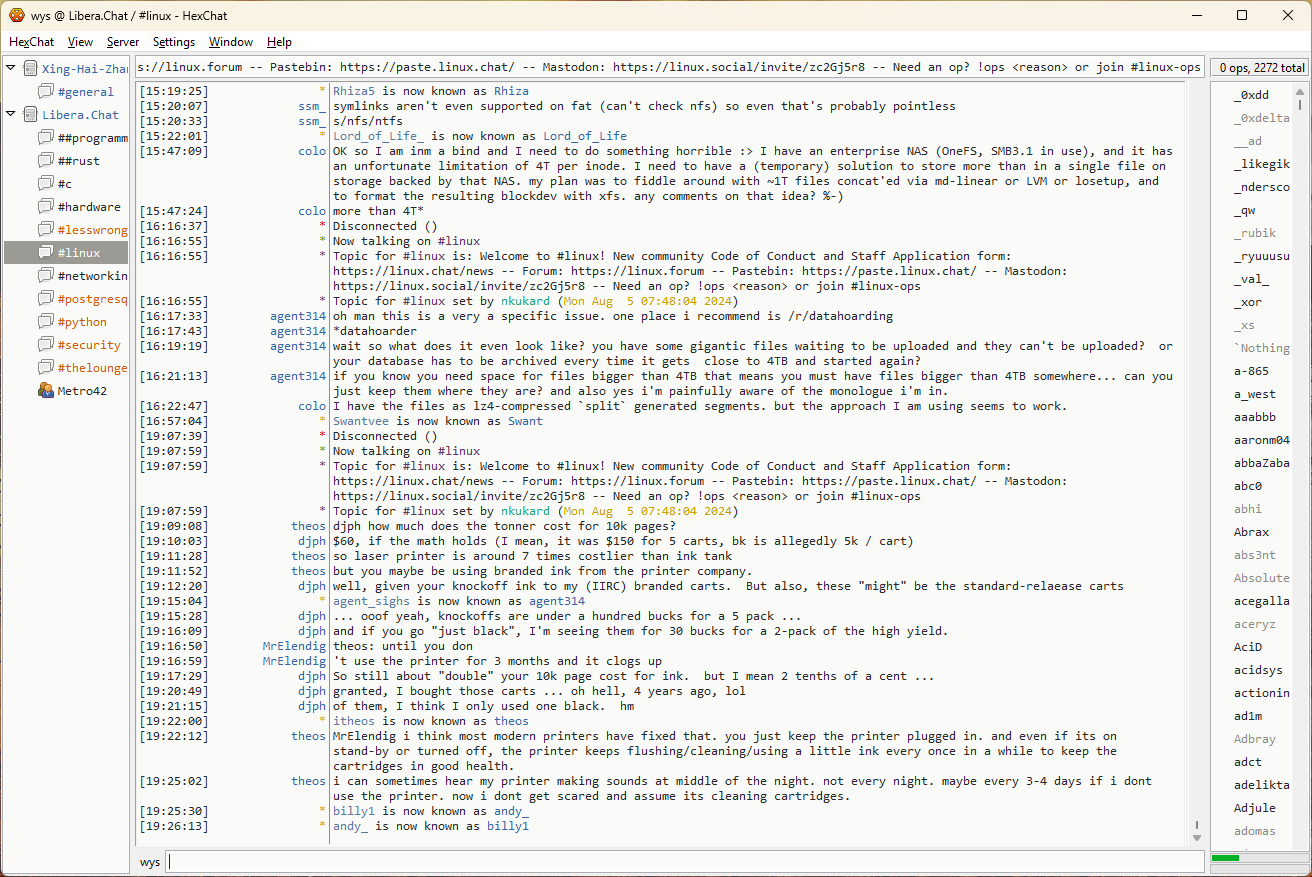The width and height of the screenshot is (1312, 877).
Task: Open the Metro42 private chat icon
Action: (x=46, y=390)
